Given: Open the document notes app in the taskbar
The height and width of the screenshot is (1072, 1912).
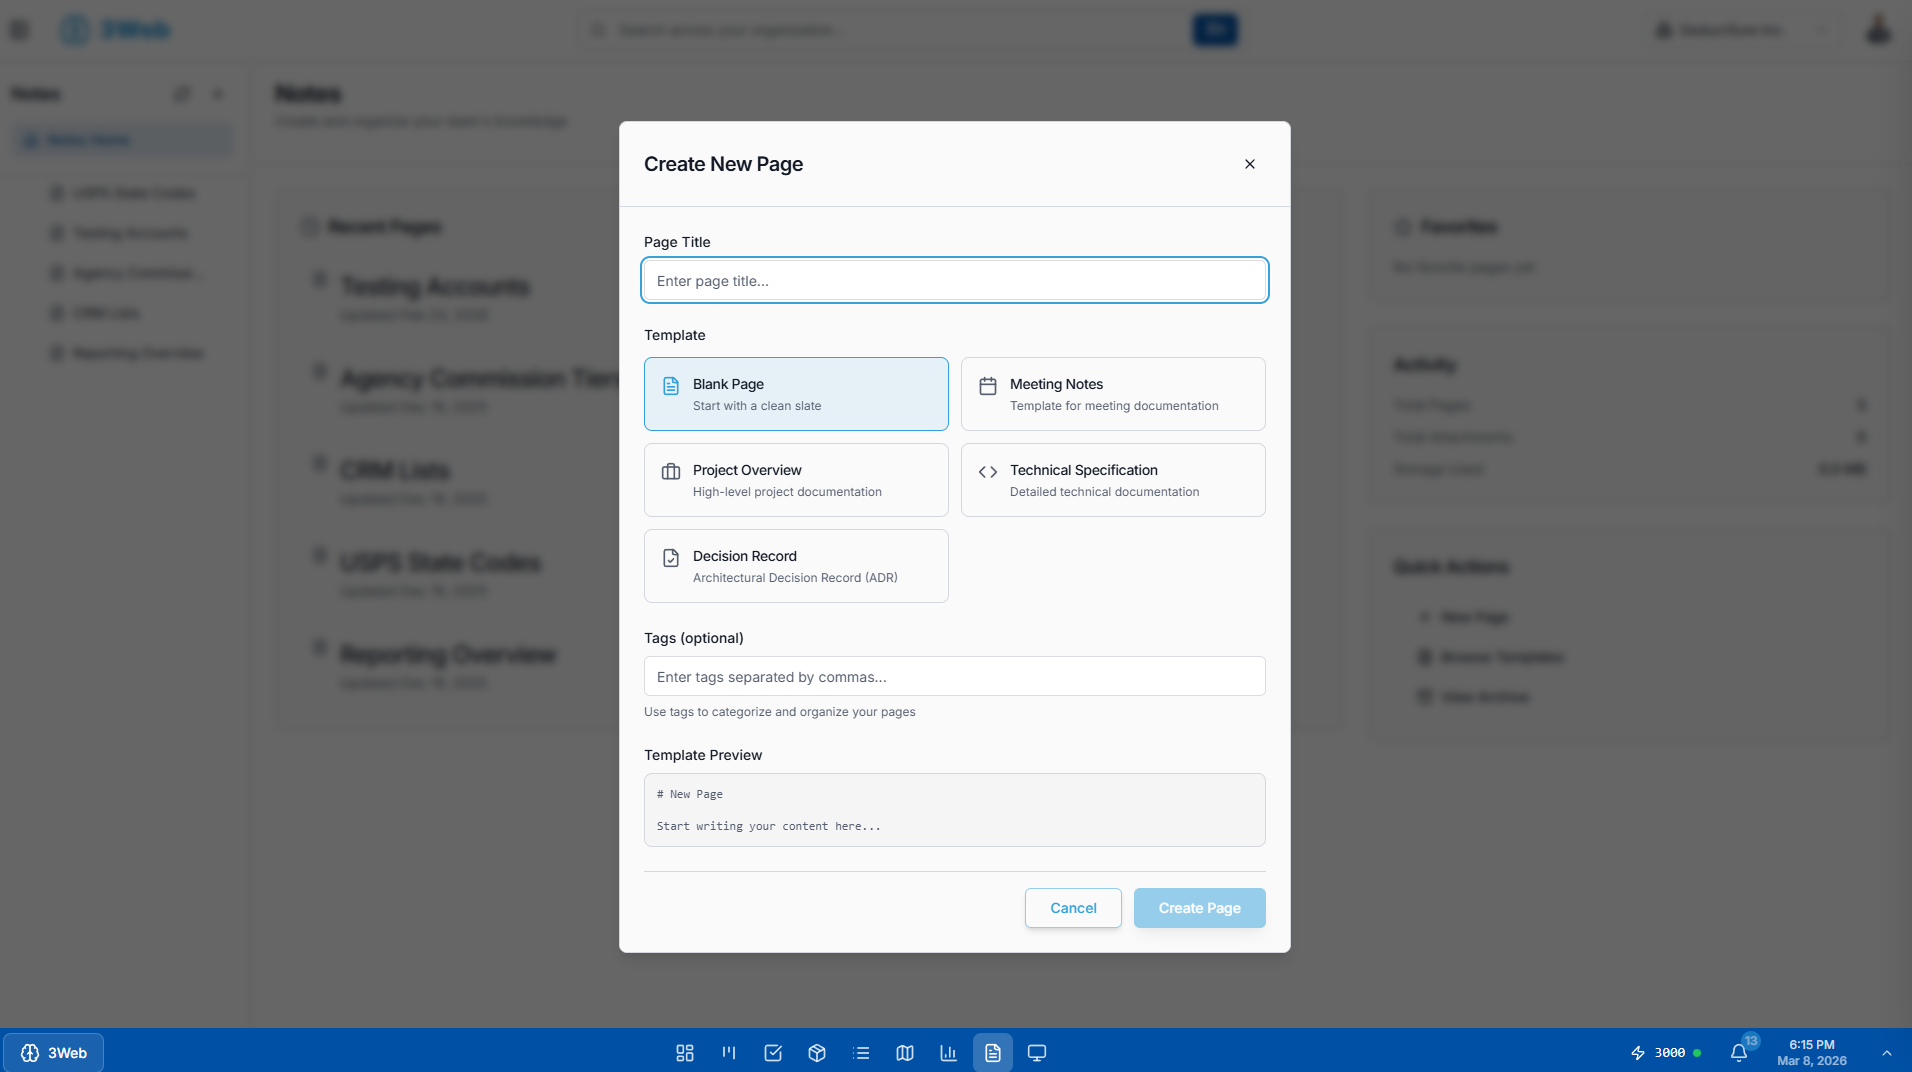Looking at the screenshot, I should click(992, 1052).
